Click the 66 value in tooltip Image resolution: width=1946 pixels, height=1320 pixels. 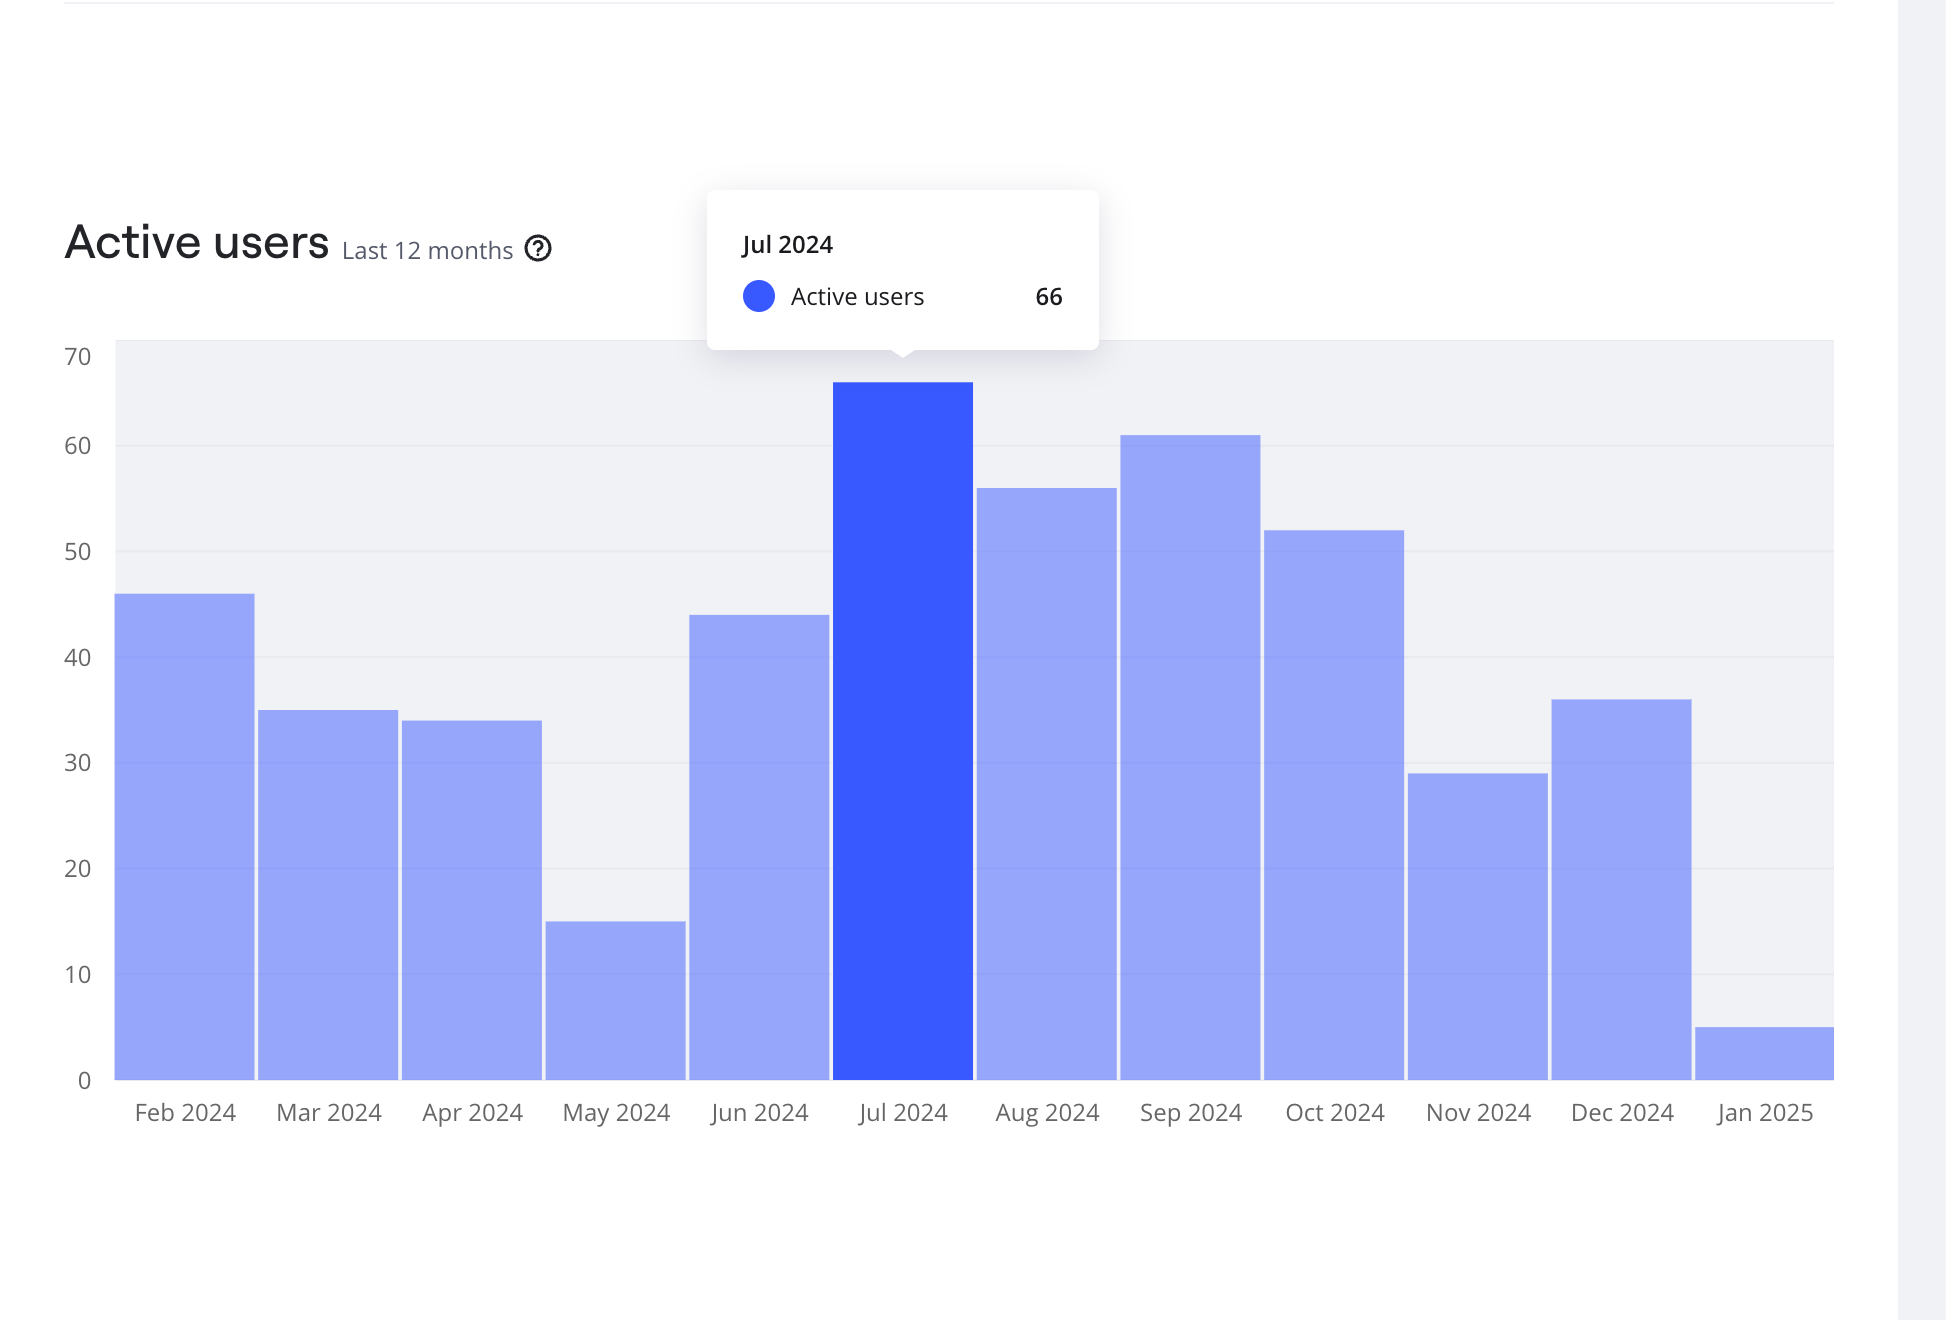(1048, 297)
